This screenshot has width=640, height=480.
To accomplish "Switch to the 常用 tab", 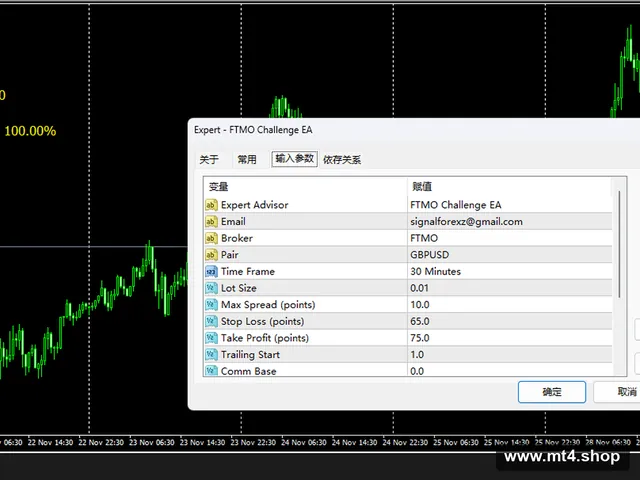I will [247, 160].
